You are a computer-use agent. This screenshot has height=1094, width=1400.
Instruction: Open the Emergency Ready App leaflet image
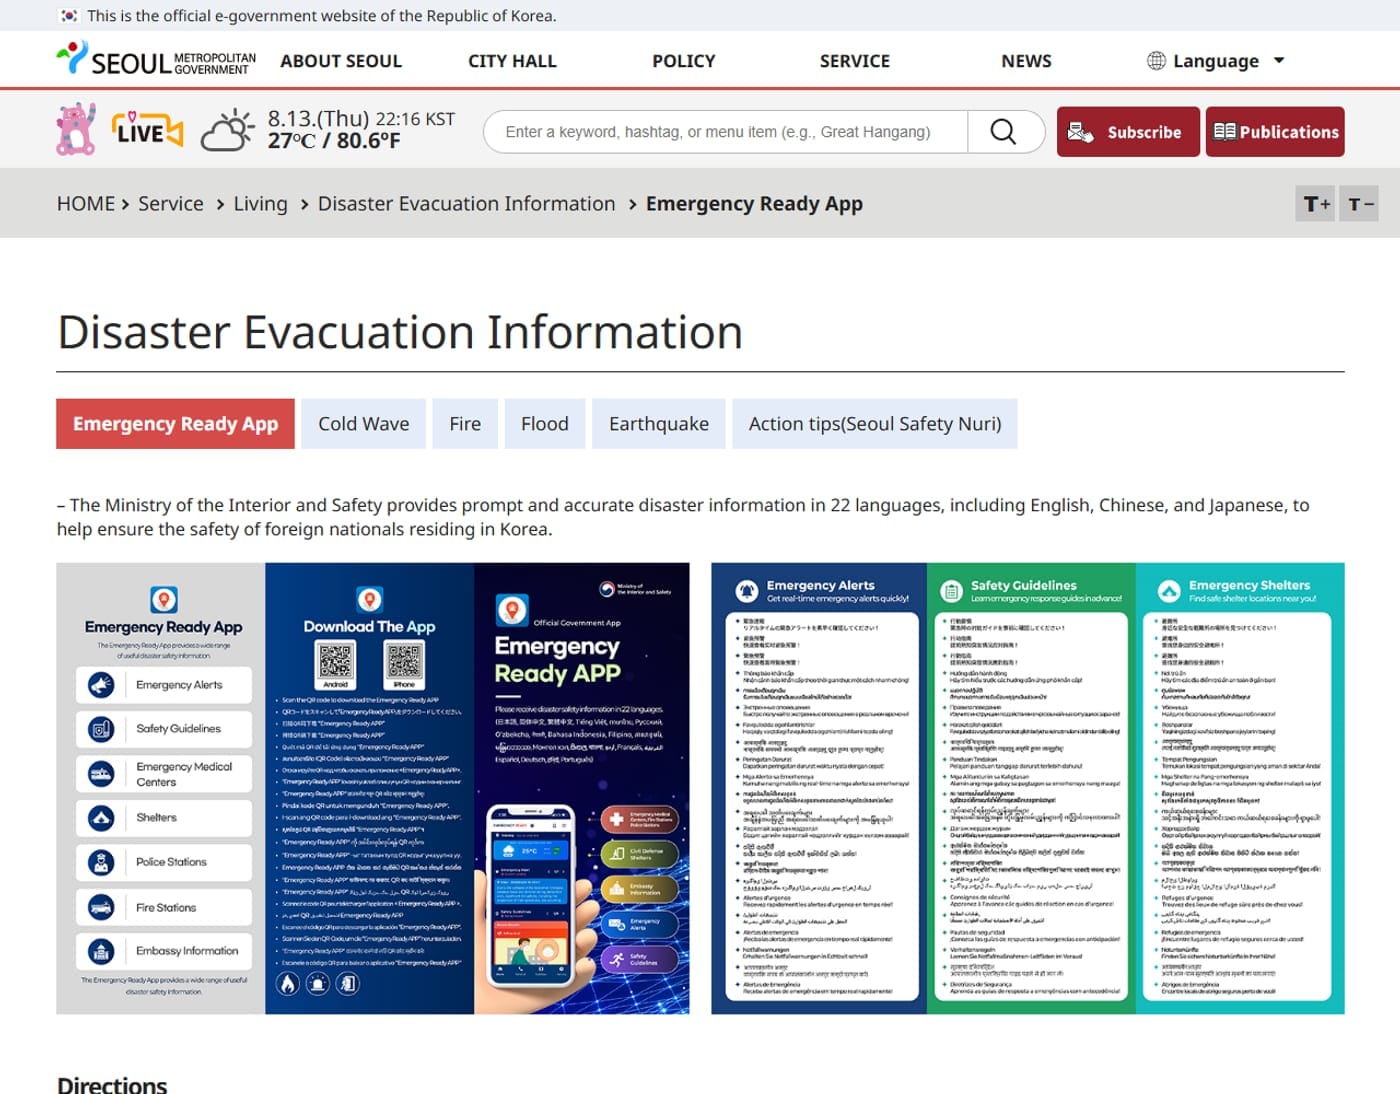pyautogui.click(x=373, y=788)
